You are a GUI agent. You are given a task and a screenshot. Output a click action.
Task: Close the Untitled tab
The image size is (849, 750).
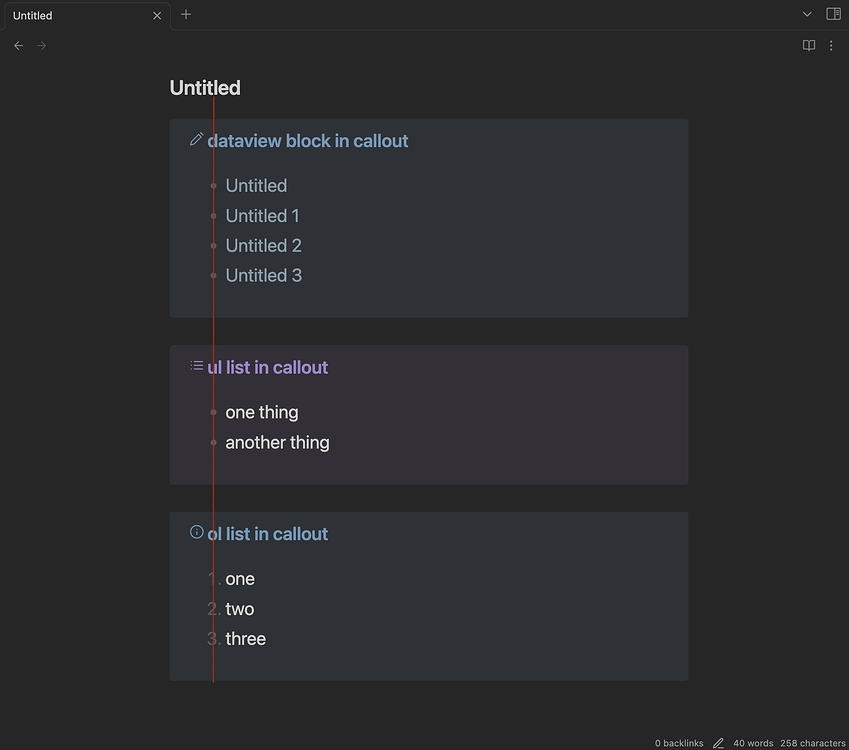(157, 15)
